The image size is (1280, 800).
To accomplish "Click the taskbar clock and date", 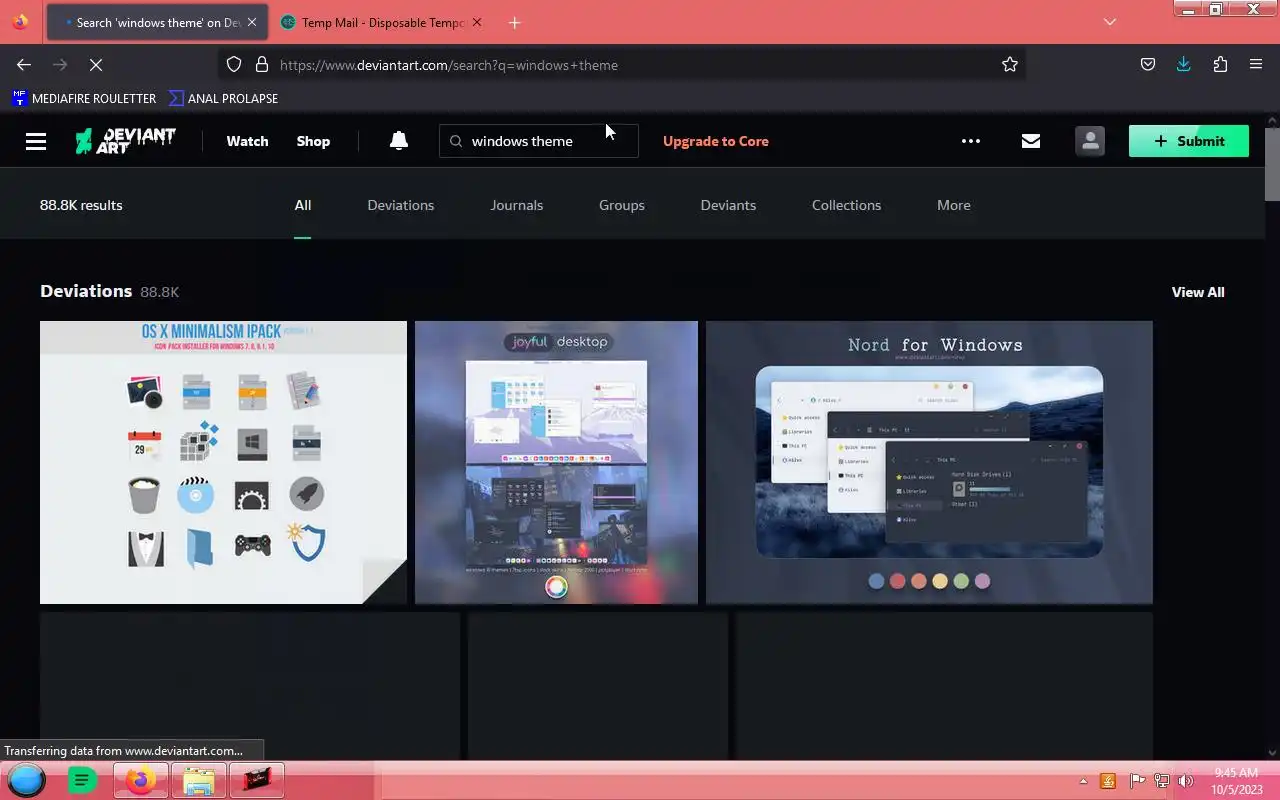I will pyautogui.click(x=1236, y=781).
